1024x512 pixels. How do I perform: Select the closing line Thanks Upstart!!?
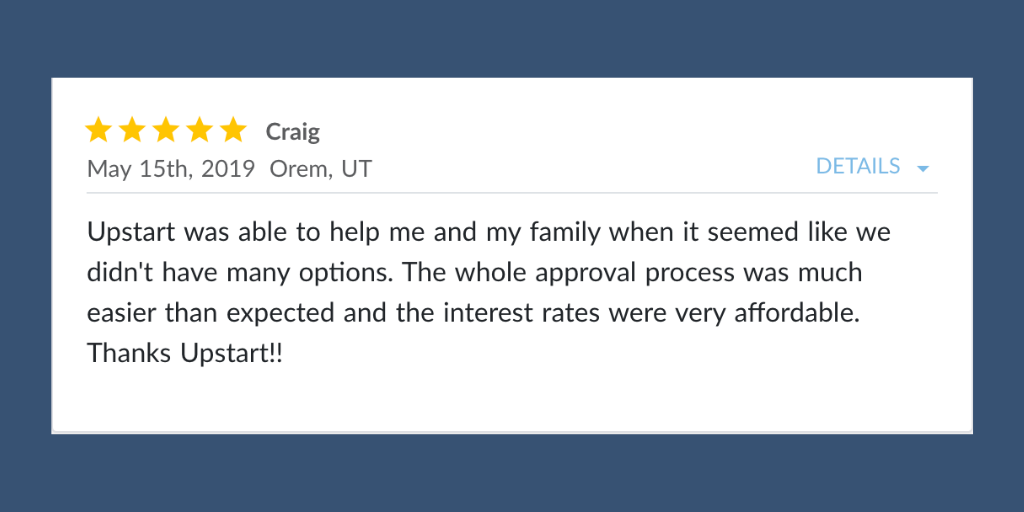[185, 354]
